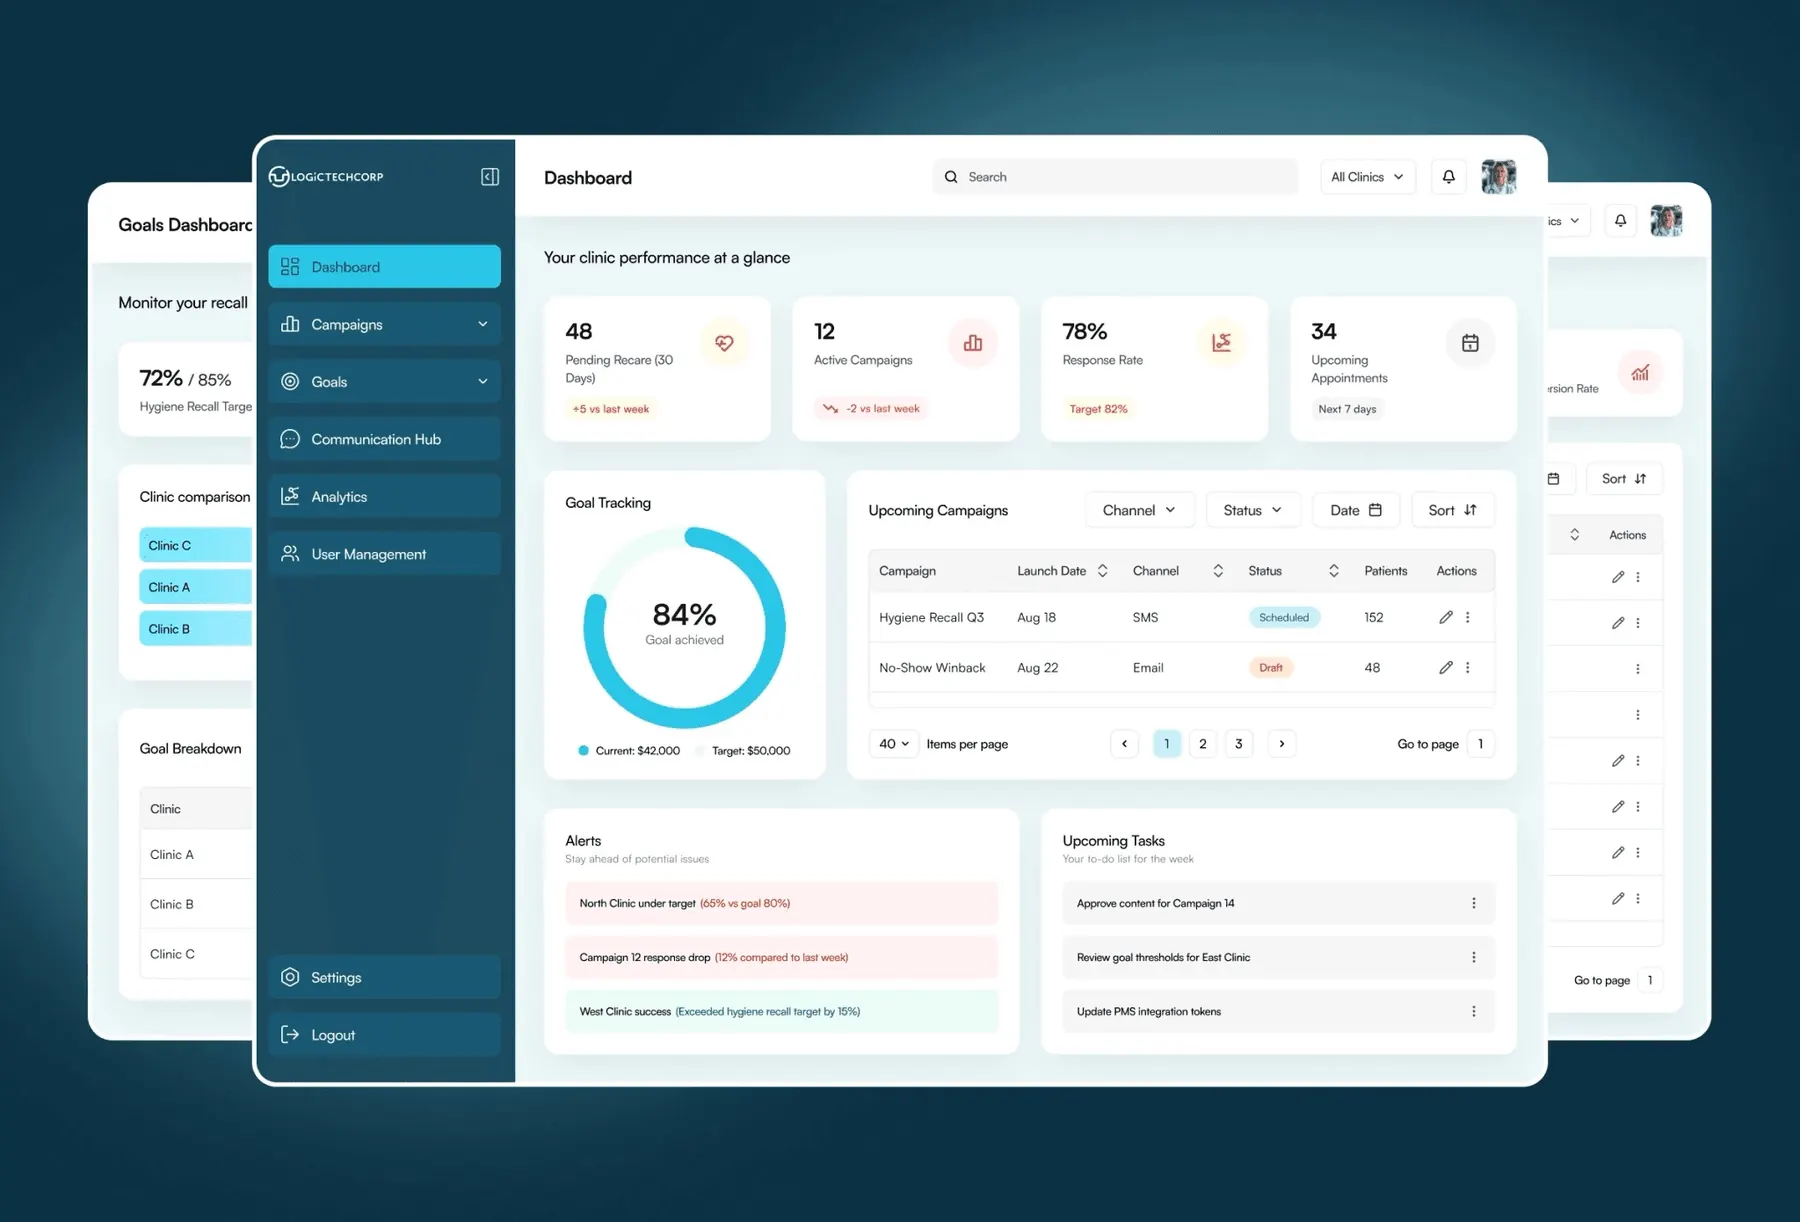The image size is (1800, 1222).
Task: Change items per page from 40
Action: 894,744
